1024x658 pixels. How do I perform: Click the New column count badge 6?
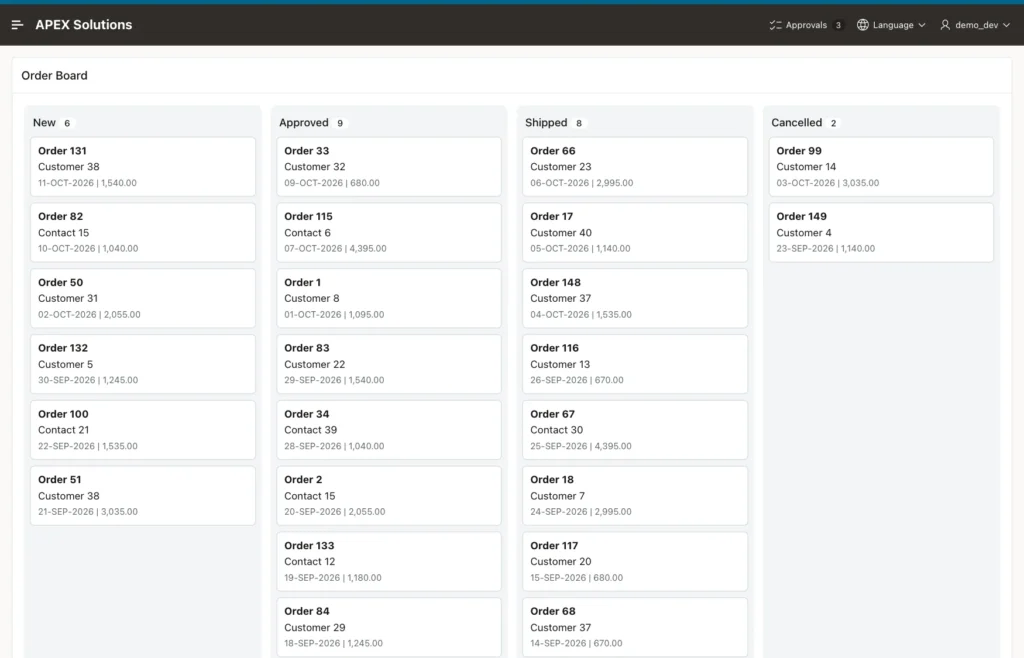click(x=67, y=123)
